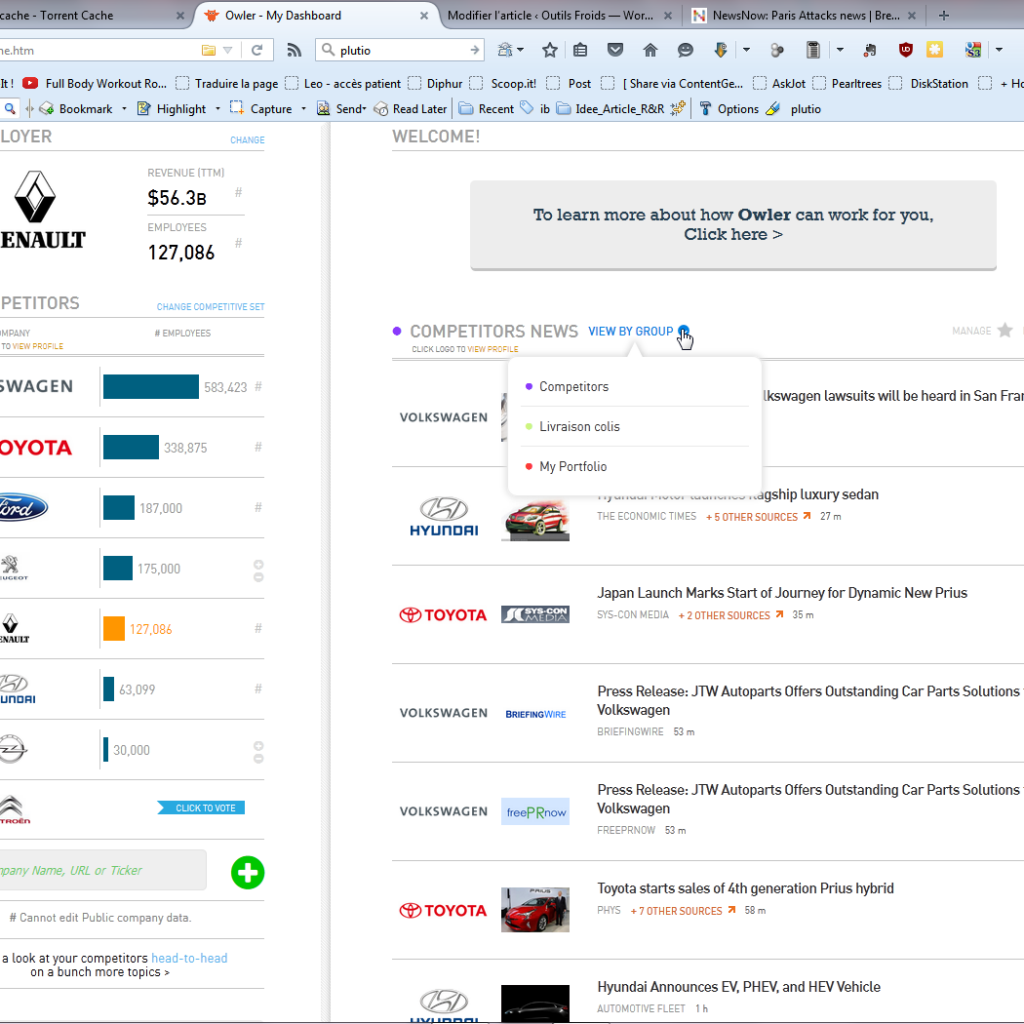Image resolution: width=1024 pixels, height=1024 pixels.
Task: Click the learn more about Owler banner
Action: [733, 224]
